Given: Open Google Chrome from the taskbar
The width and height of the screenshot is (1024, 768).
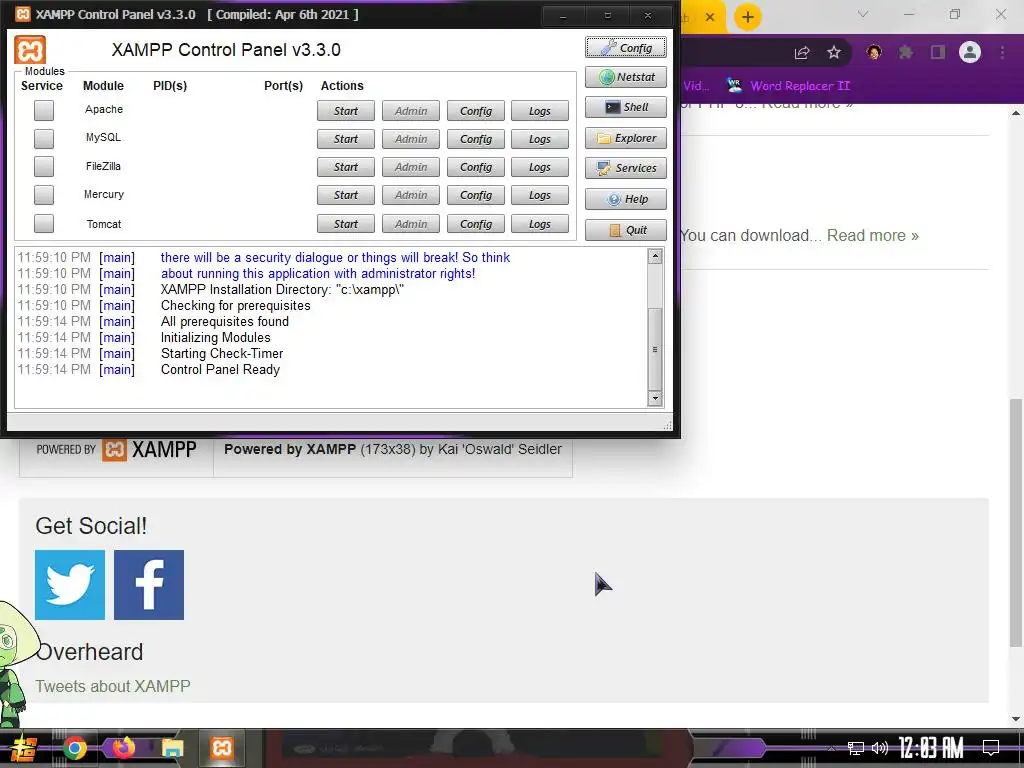Looking at the screenshot, I should [x=74, y=748].
